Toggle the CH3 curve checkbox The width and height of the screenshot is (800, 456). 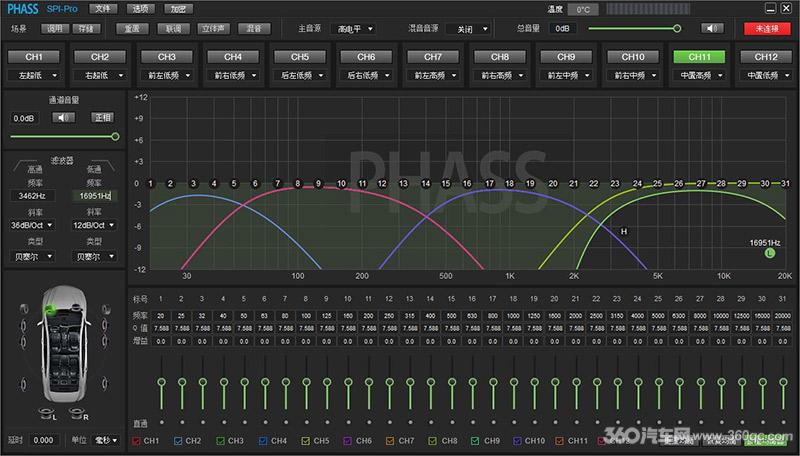[x=220, y=441]
